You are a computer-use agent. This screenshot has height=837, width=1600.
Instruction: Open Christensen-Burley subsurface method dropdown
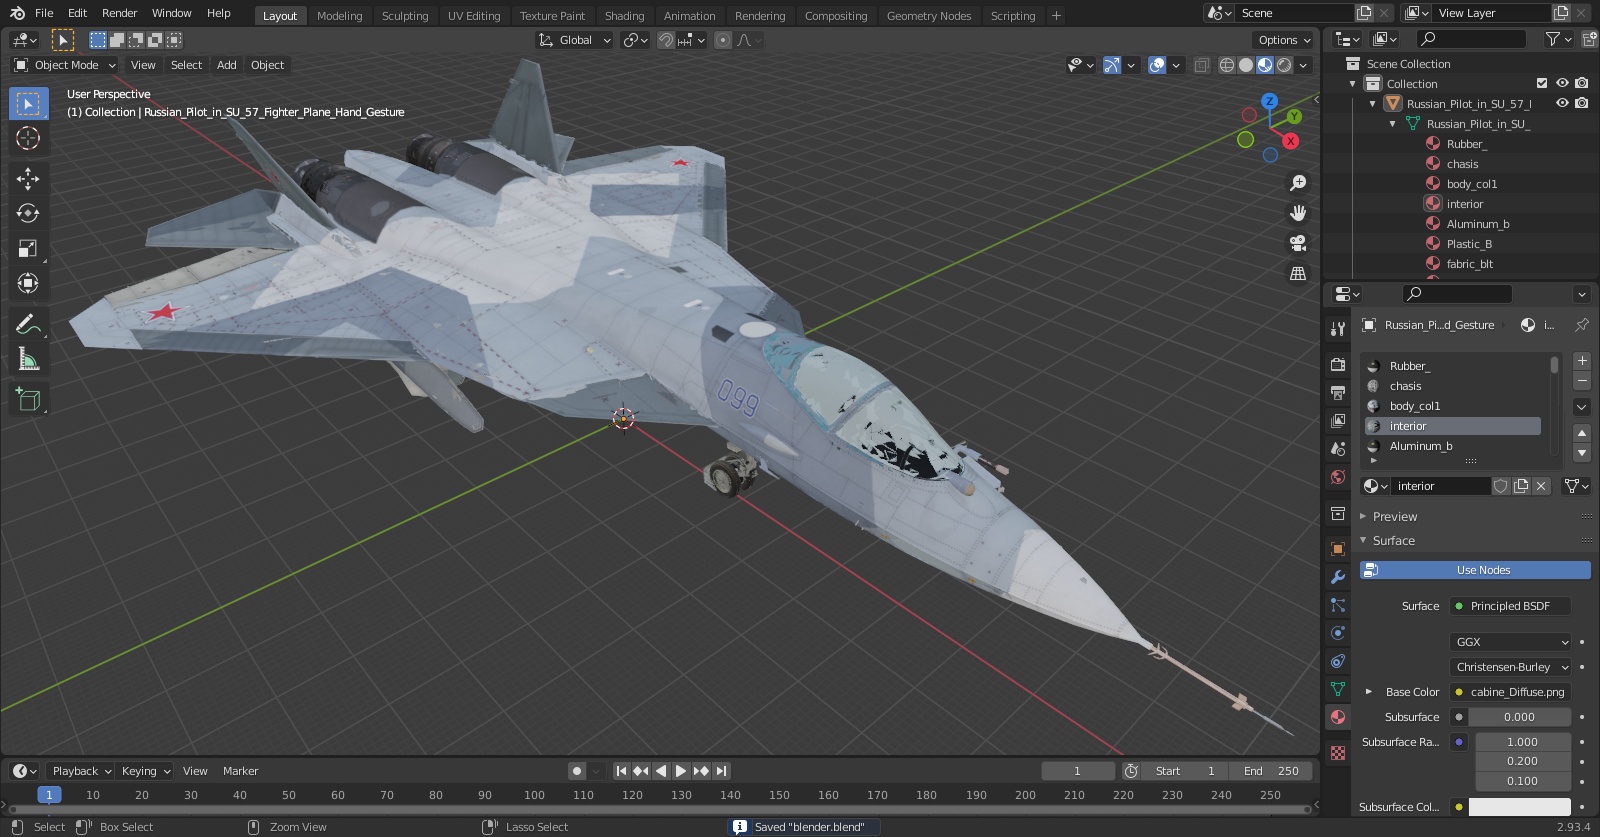[1511, 667]
